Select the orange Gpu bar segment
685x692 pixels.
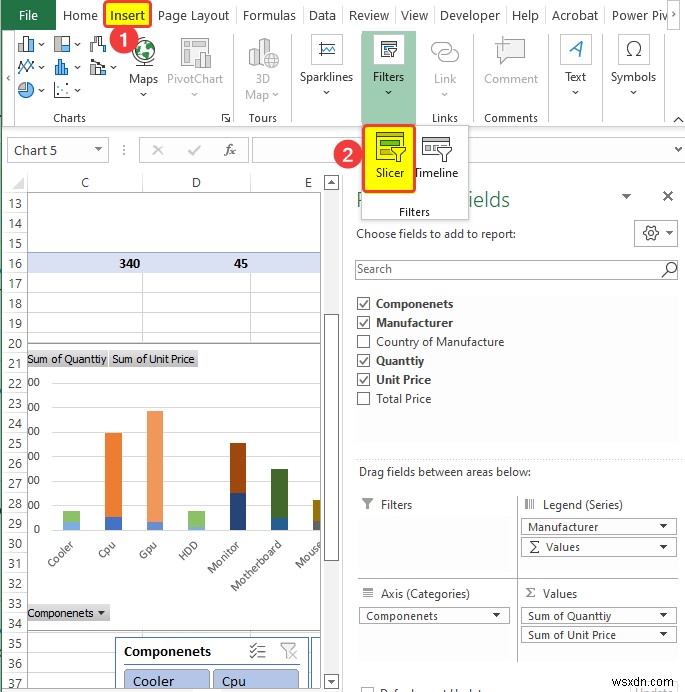coord(155,466)
